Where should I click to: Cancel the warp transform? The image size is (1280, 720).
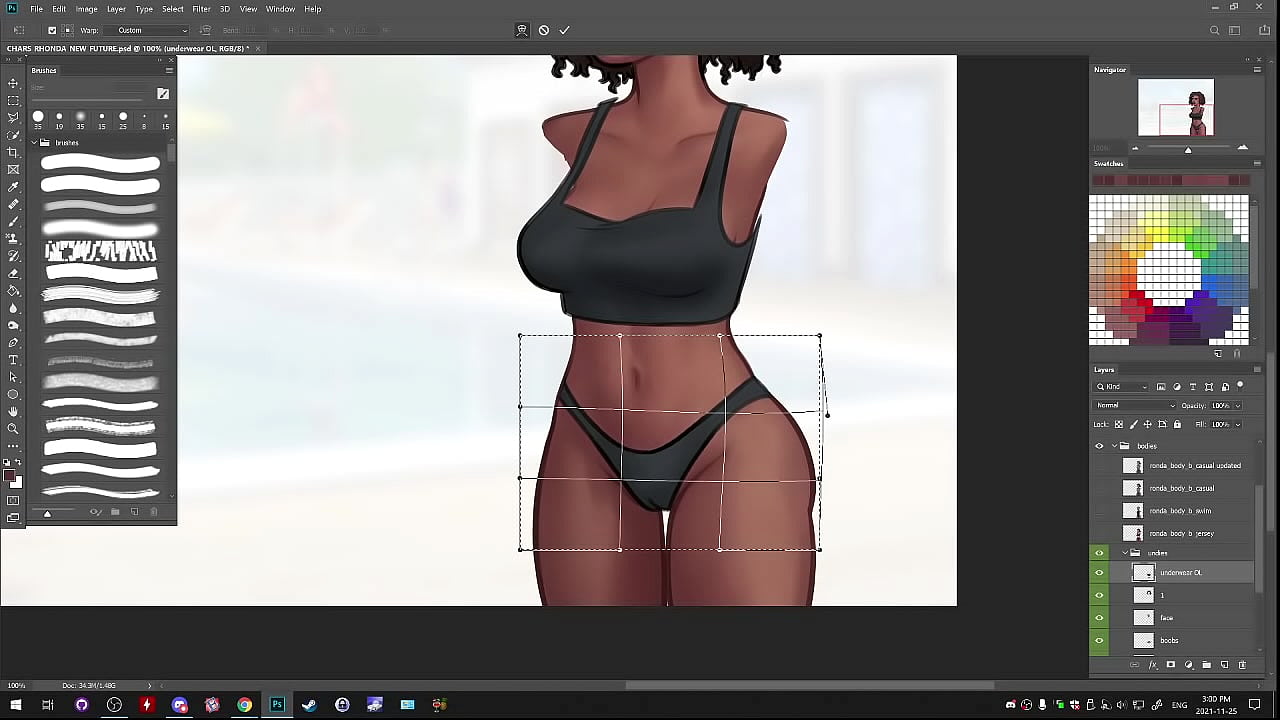pos(543,30)
